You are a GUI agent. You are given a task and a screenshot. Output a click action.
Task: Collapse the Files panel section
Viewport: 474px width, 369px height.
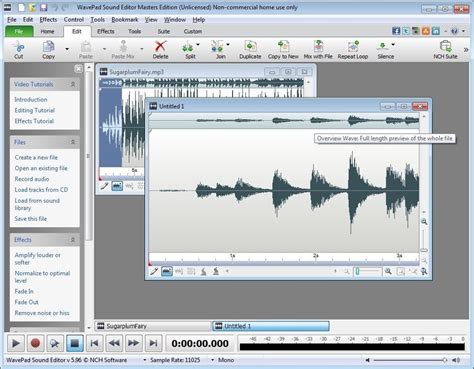[73, 142]
